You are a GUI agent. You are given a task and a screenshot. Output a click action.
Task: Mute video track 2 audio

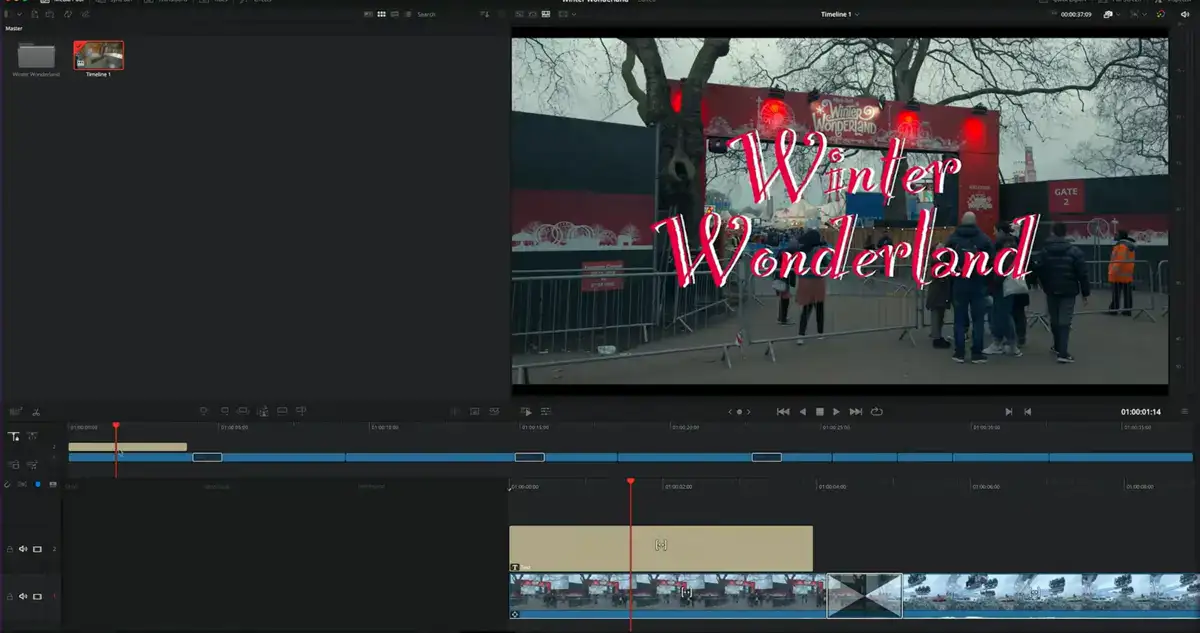23,549
